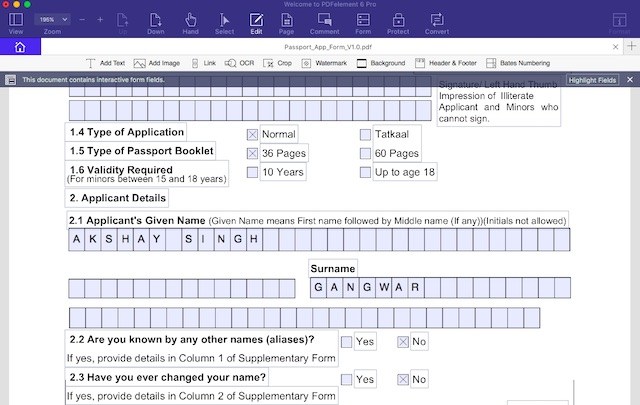640x405 pixels.
Task: Open the Comment tool
Action: 325,22
